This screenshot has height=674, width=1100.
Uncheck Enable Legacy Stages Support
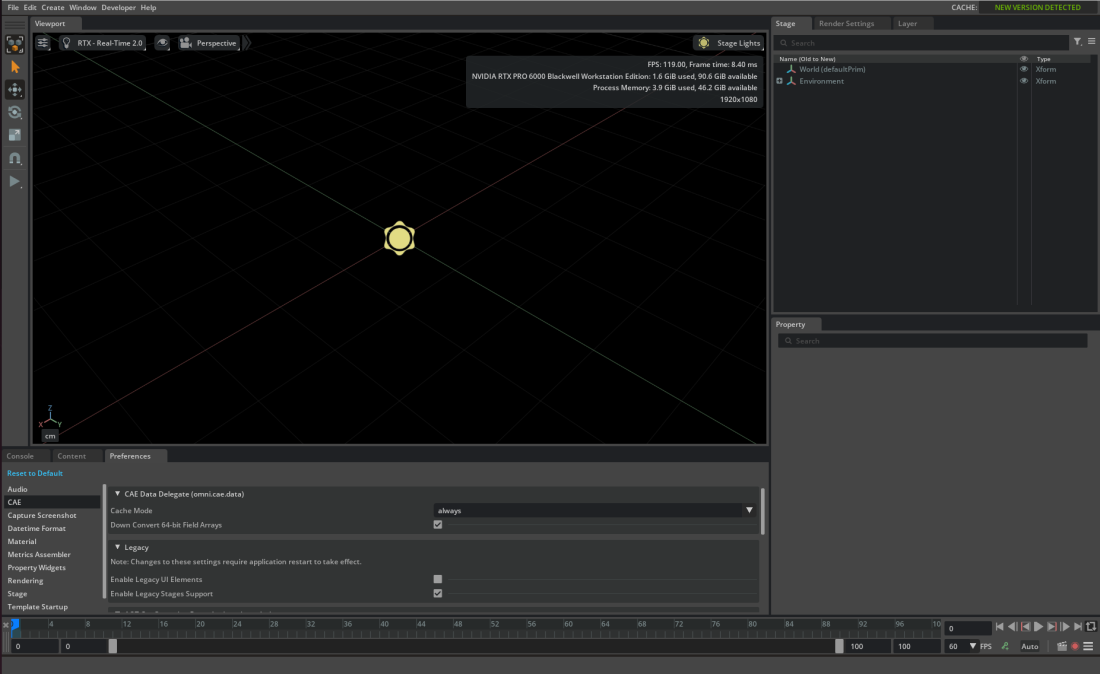(437, 593)
